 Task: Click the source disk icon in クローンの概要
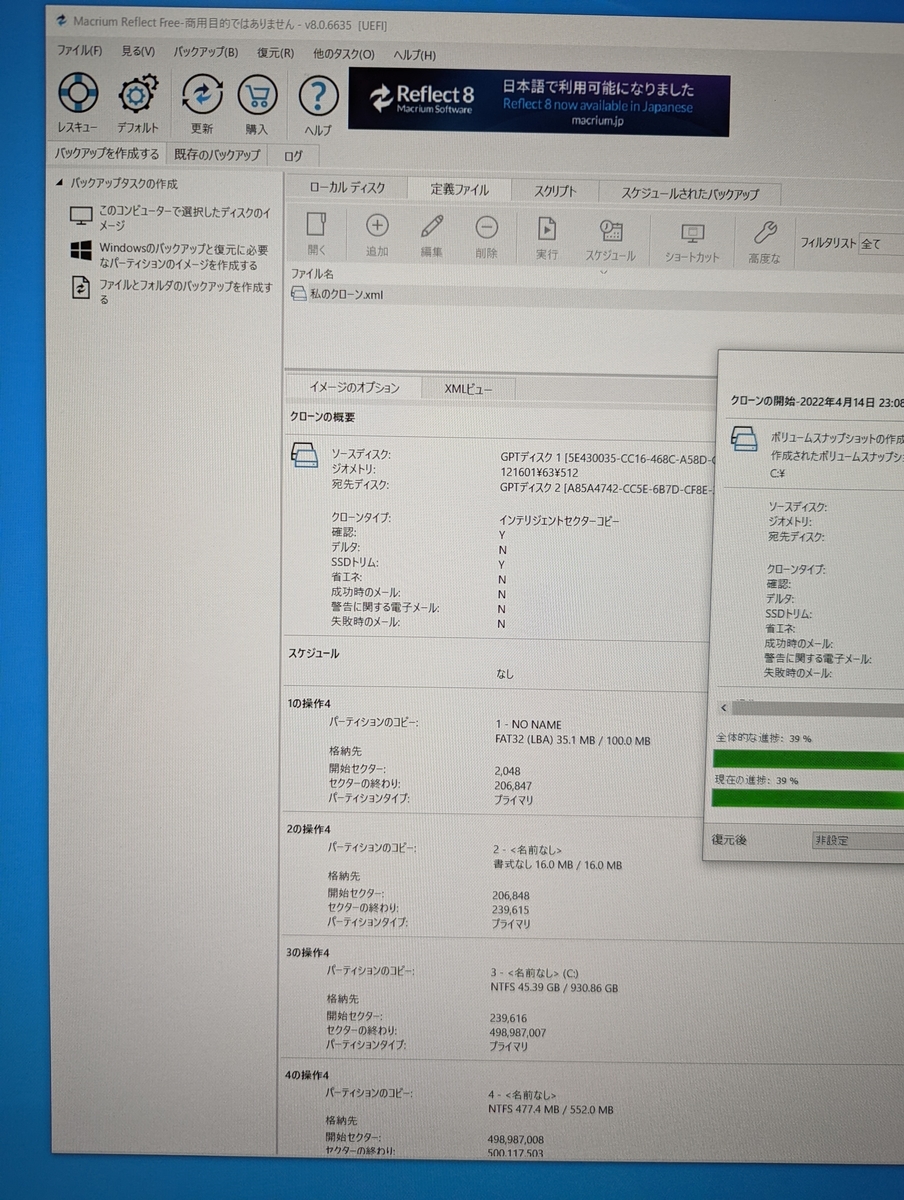[x=304, y=456]
